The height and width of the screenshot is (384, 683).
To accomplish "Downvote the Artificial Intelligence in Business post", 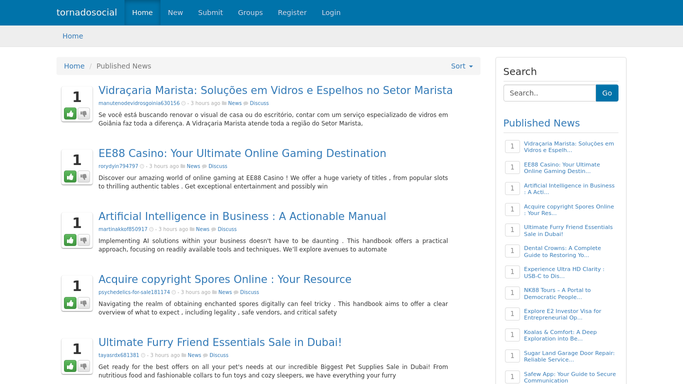I will point(84,240).
